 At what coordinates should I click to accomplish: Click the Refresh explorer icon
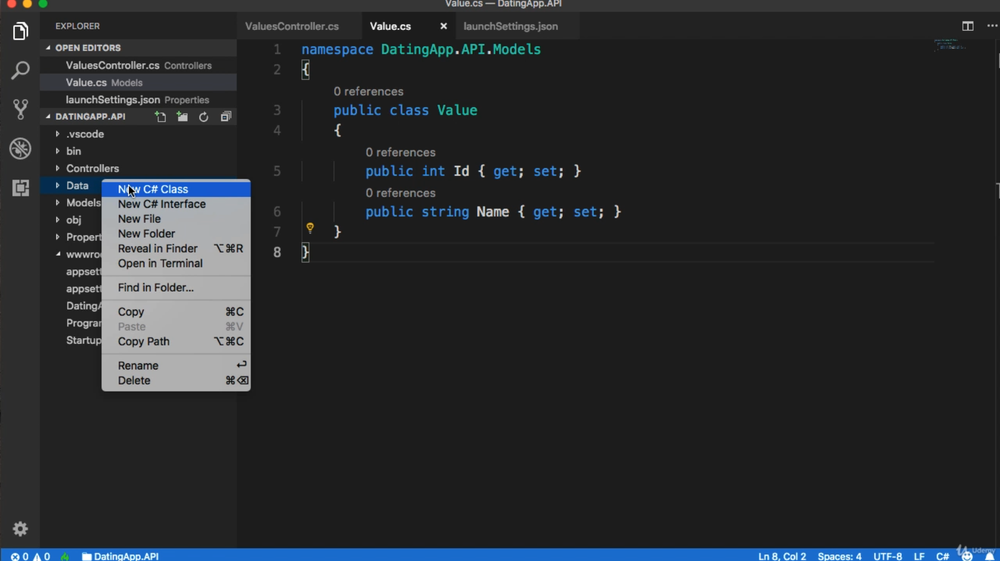203,117
